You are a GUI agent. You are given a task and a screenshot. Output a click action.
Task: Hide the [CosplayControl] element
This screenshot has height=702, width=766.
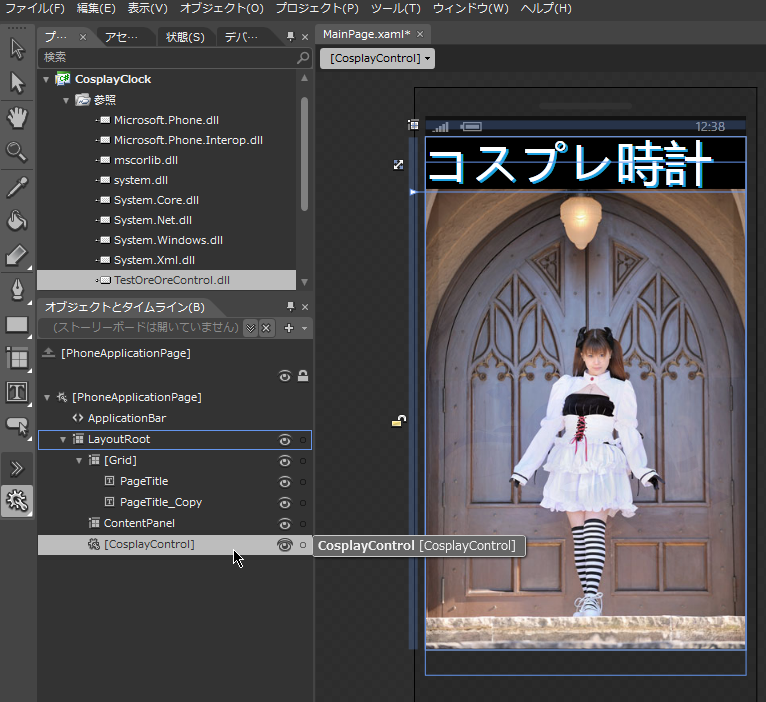click(x=285, y=545)
